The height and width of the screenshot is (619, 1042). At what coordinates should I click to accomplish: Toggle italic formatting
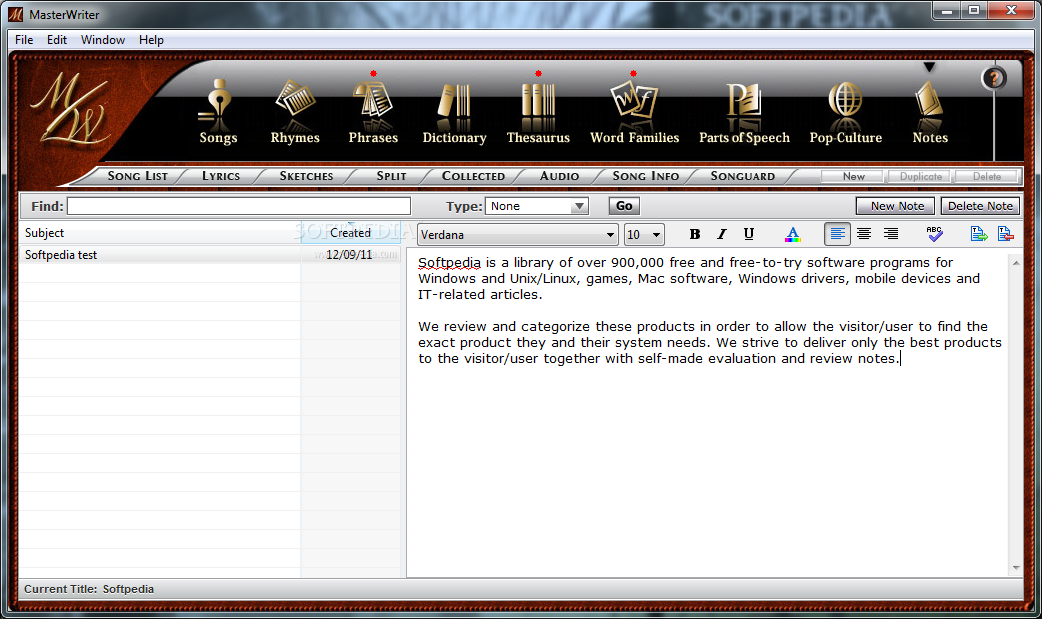click(x=722, y=234)
